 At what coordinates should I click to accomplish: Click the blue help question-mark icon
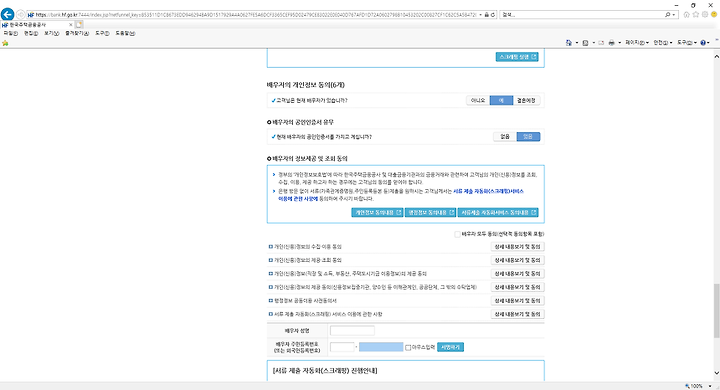pos(703,43)
